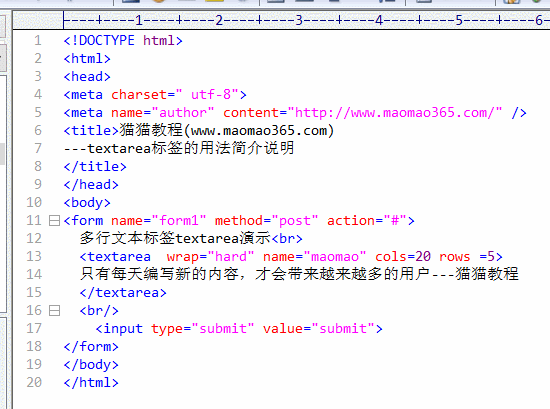Click line number 20 in the gutter

point(34,382)
